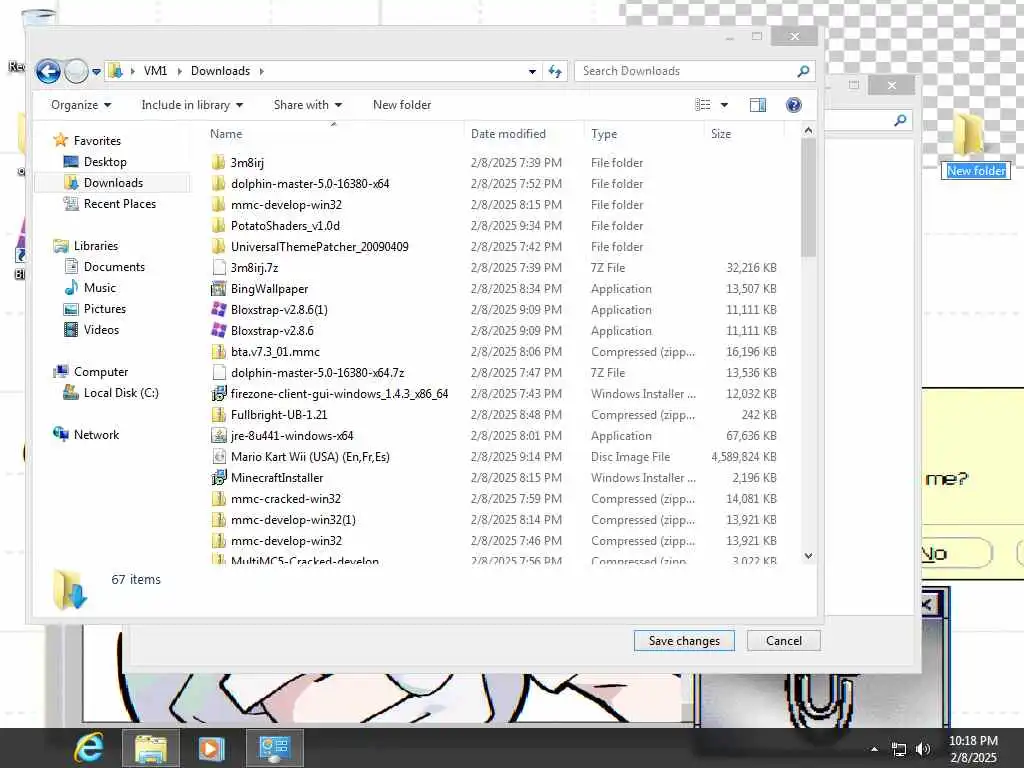Click the scroll down arrow in the file list
This screenshot has width=1024, height=768.
click(808, 556)
